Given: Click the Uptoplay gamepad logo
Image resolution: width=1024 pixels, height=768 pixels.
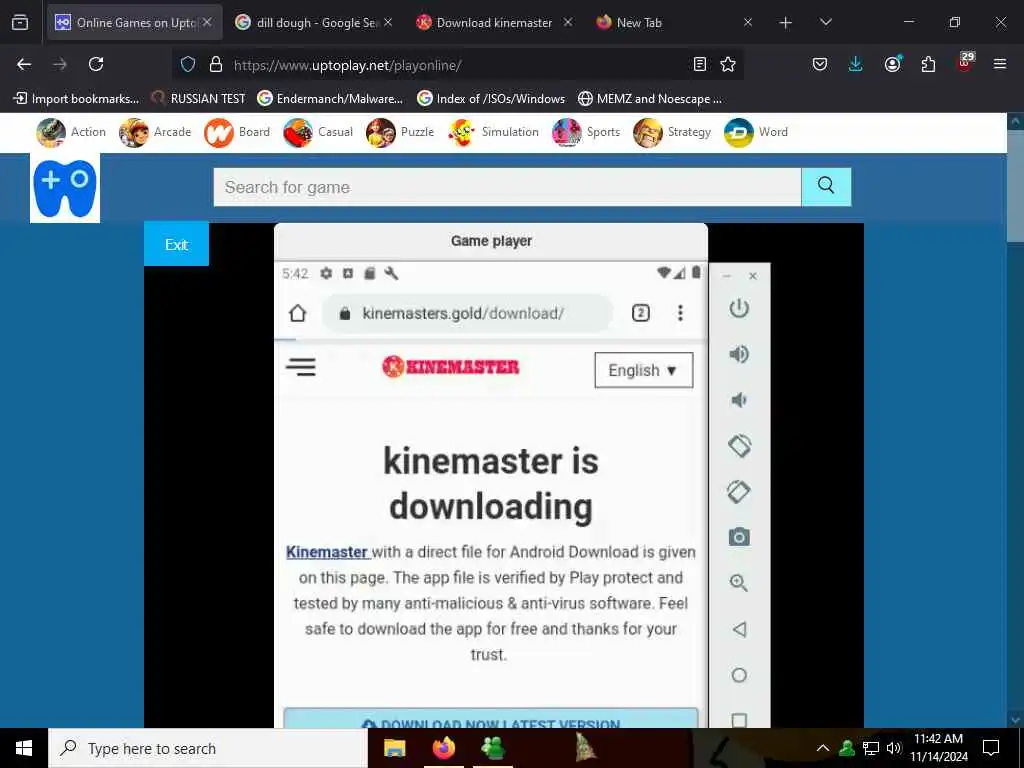Looking at the screenshot, I should tap(65, 188).
